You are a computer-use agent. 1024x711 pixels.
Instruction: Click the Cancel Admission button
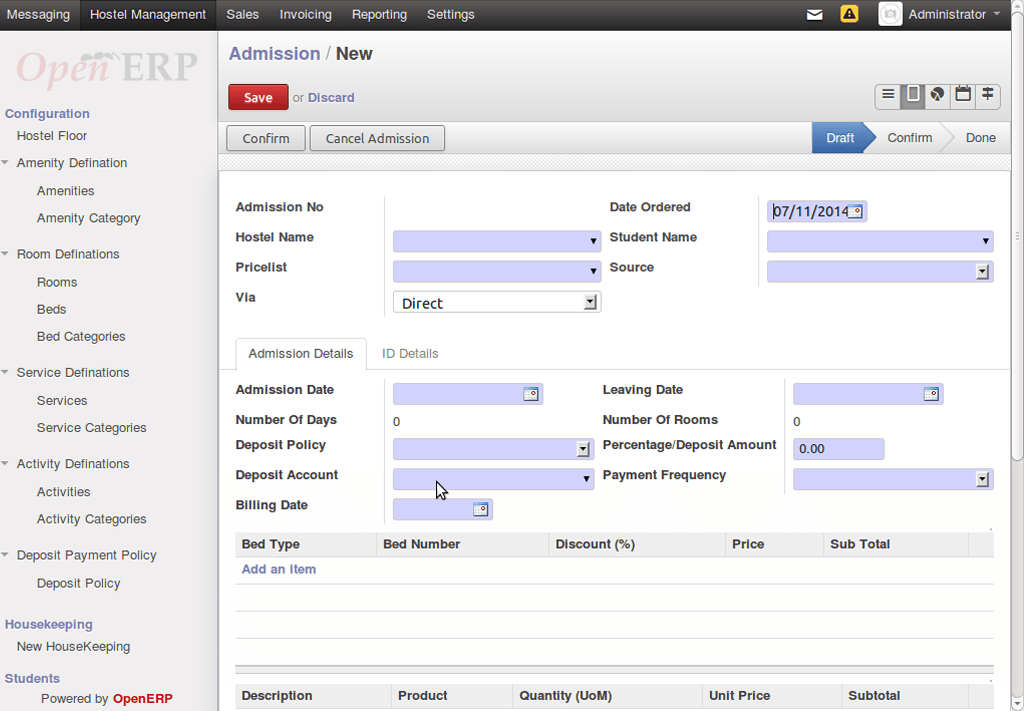[x=377, y=138]
